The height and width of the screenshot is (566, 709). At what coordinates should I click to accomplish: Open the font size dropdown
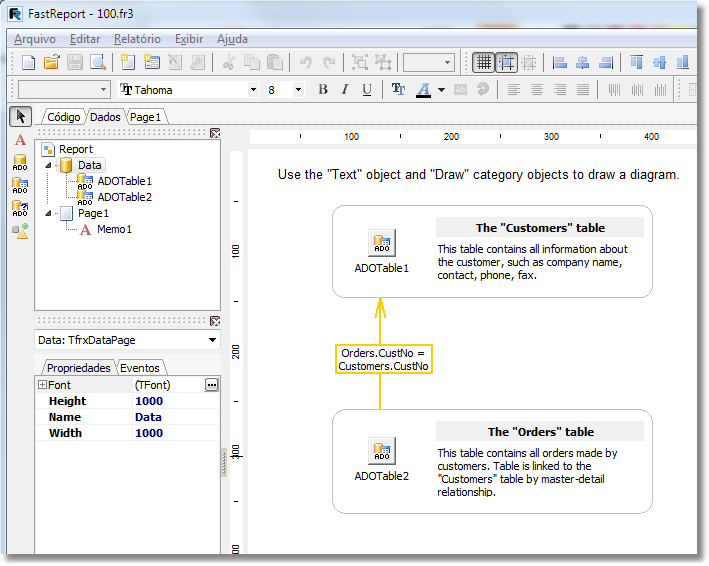[x=298, y=90]
